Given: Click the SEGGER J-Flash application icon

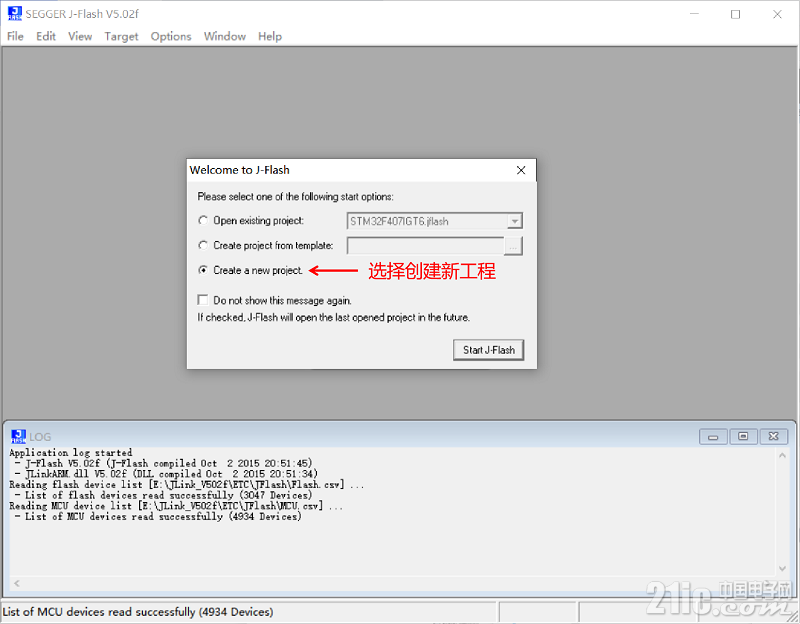Looking at the screenshot, I should (x=14, y=14).
